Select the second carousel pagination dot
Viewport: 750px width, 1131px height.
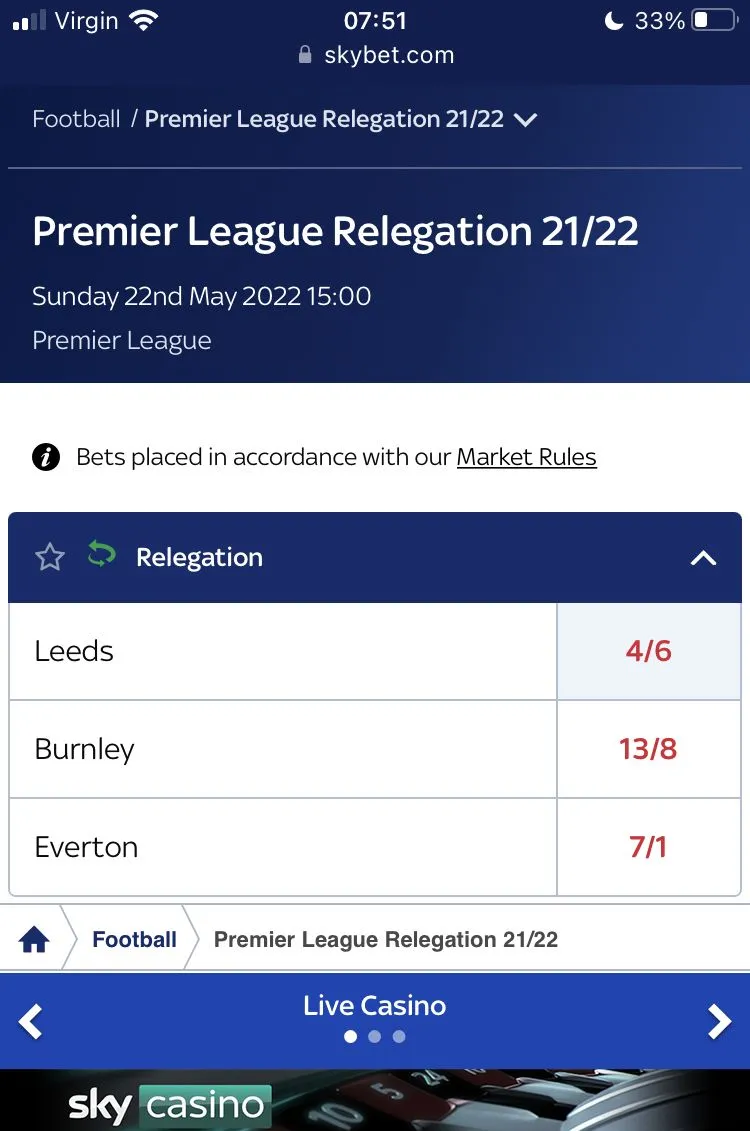[x=374, y=1037]
